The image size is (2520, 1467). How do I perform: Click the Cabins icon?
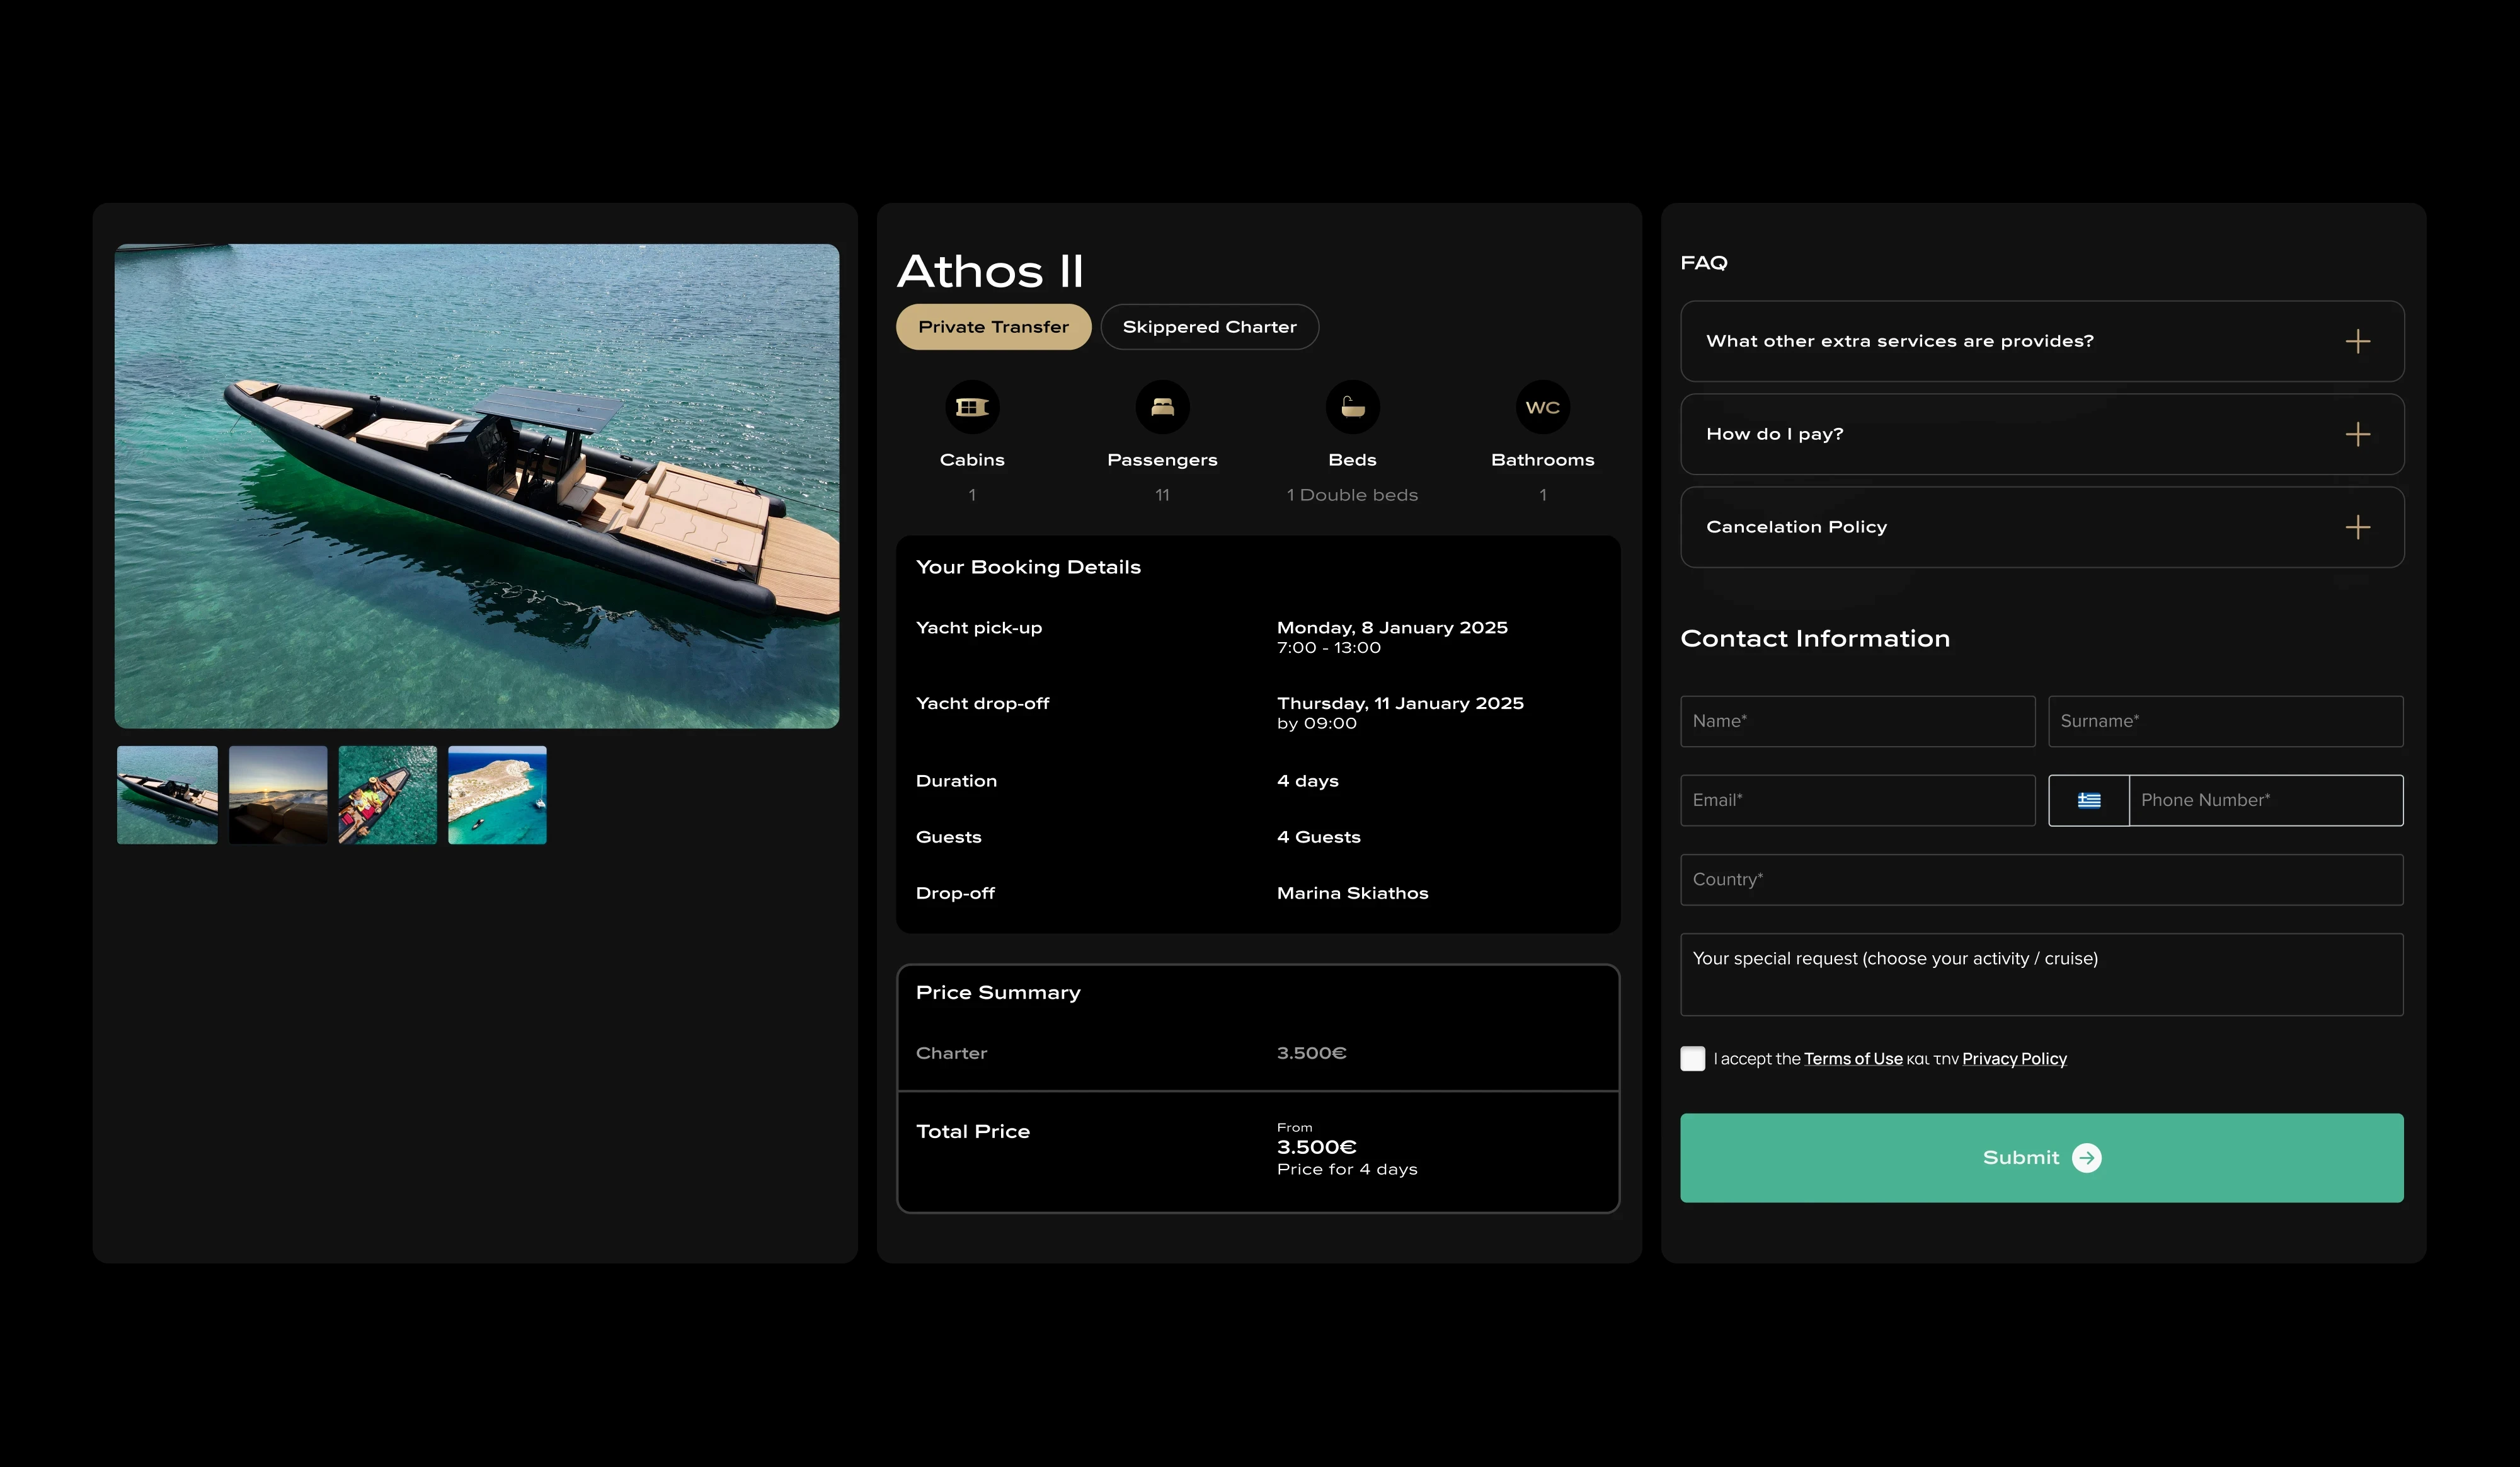point(971,407)
